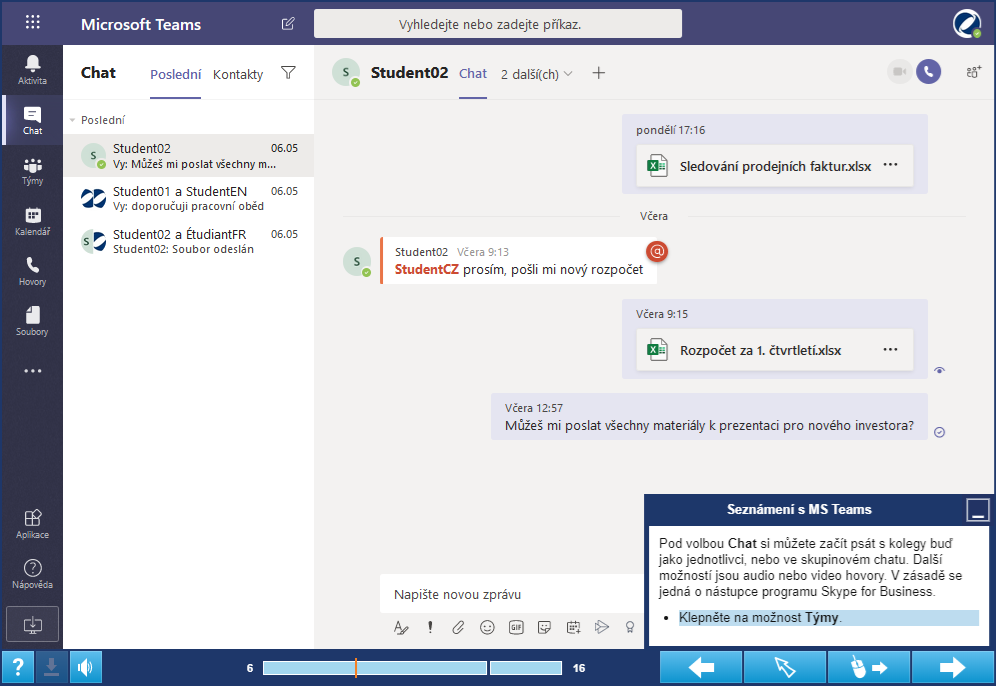Start a new chat with compose icon

(x=288, y=24)
